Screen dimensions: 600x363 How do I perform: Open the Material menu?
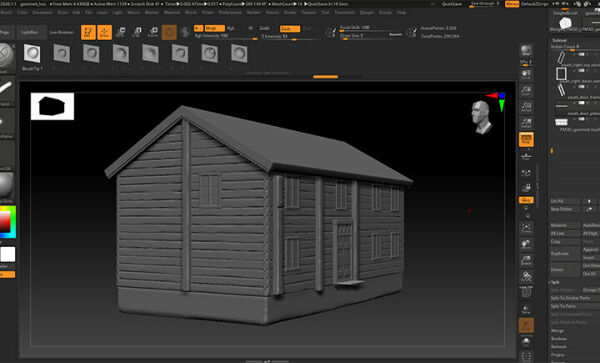pos(171,12)
